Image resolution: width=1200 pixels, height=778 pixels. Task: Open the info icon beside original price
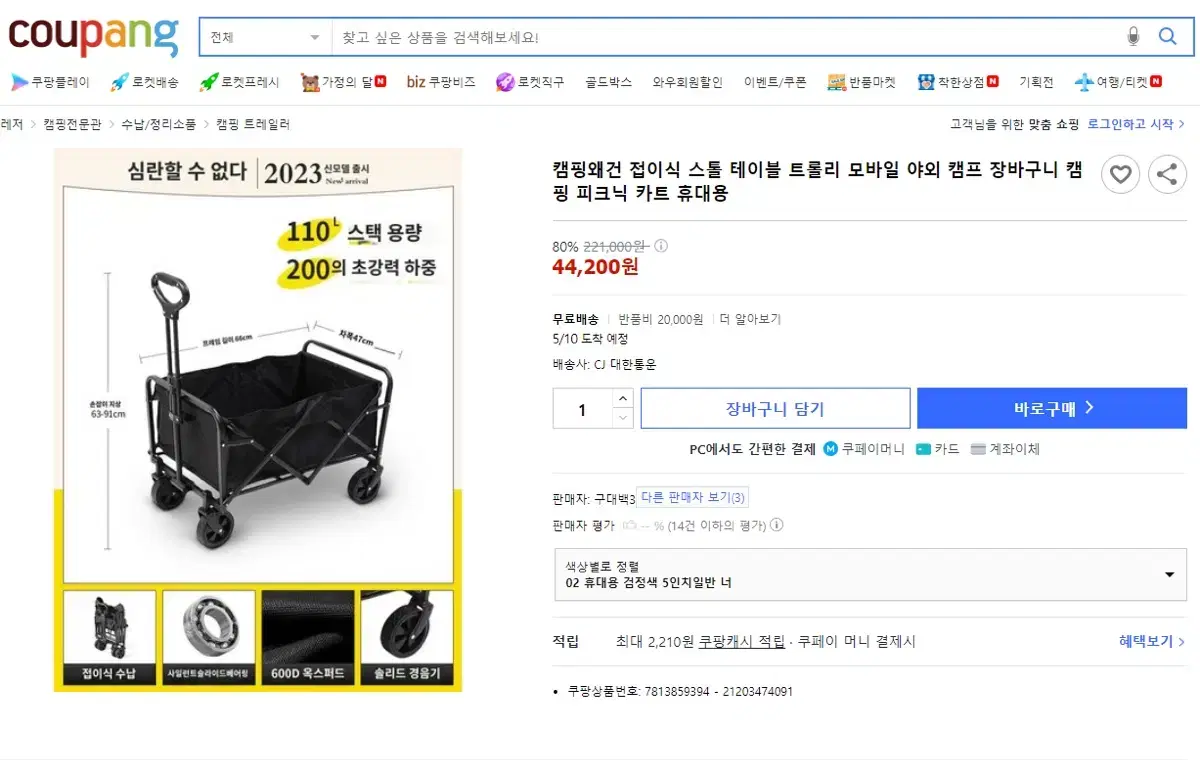[661, 246]
